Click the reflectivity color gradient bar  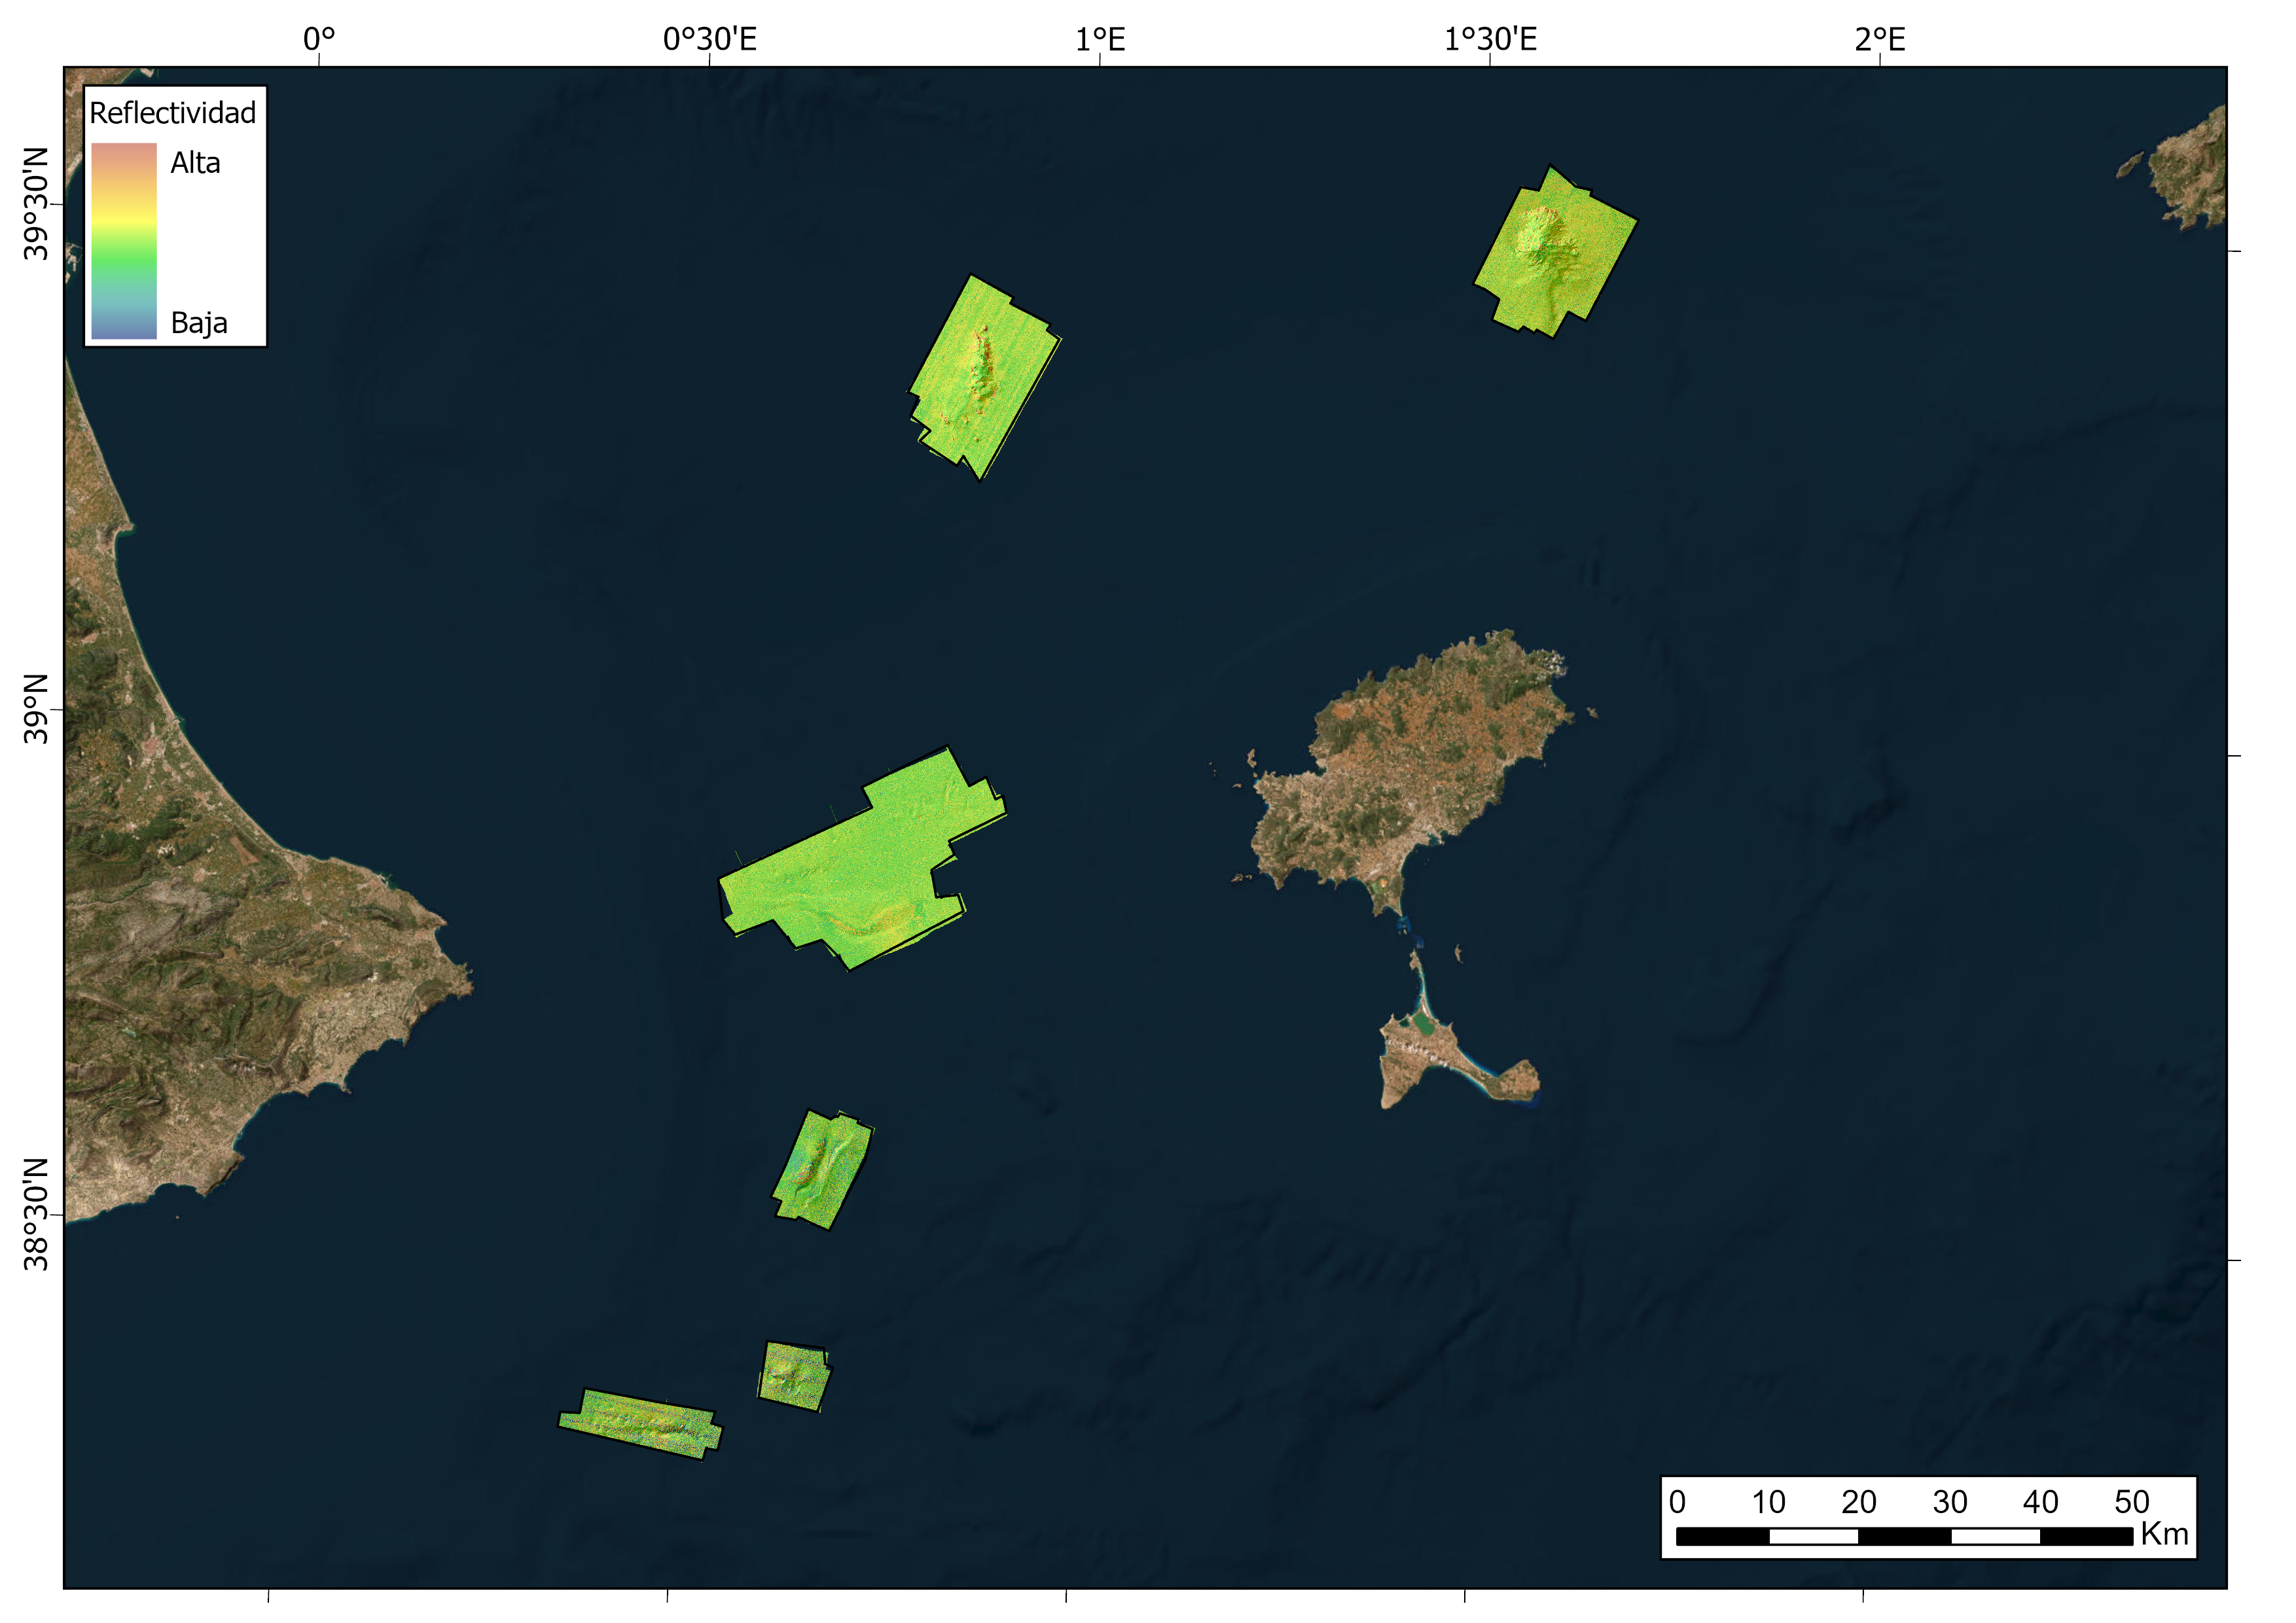pyautogui.click(x=124, y=241)
